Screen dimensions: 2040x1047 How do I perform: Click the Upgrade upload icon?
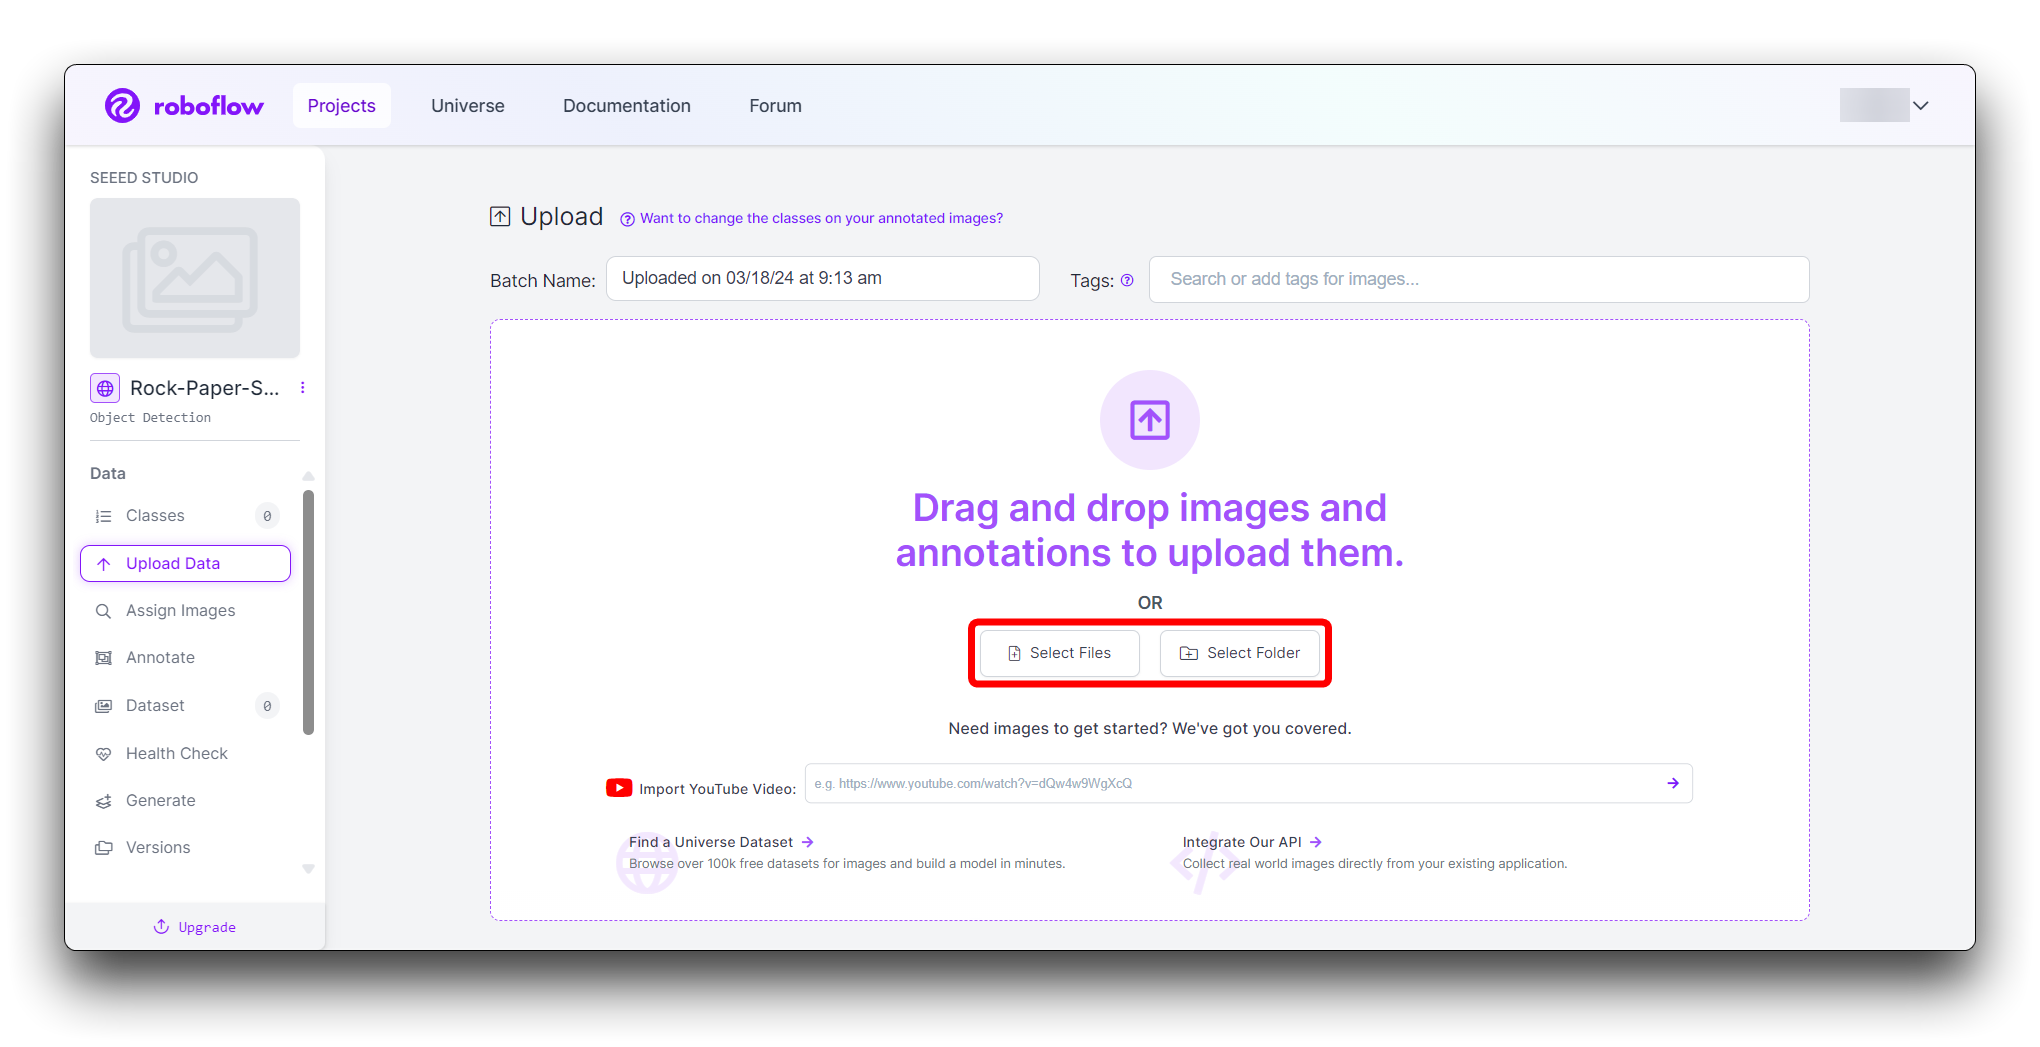coord(161,926)
